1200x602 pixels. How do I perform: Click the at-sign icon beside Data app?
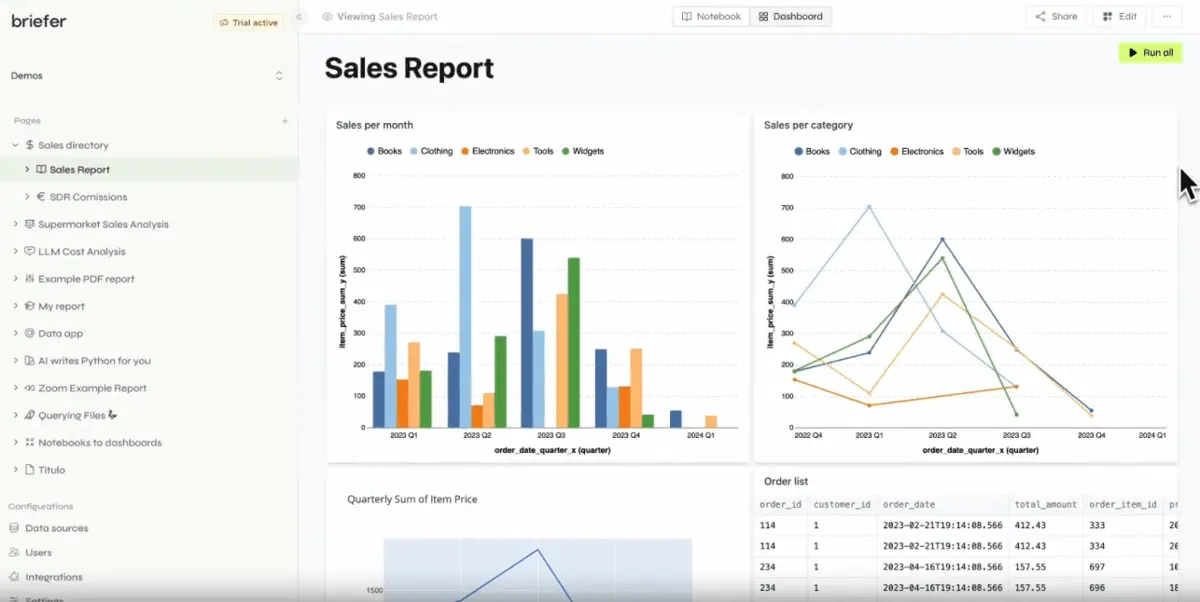coord(30,333)
